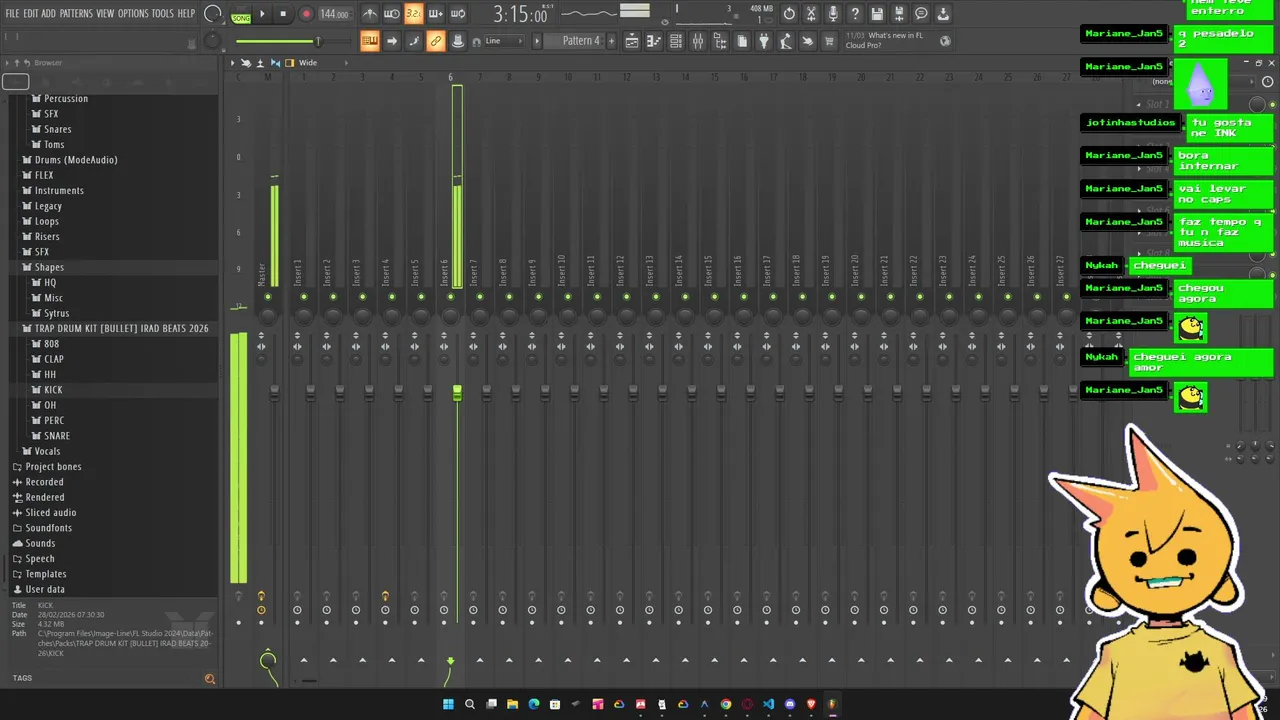Toggle typing keyboard to piano icon

[x=370, y=41]
